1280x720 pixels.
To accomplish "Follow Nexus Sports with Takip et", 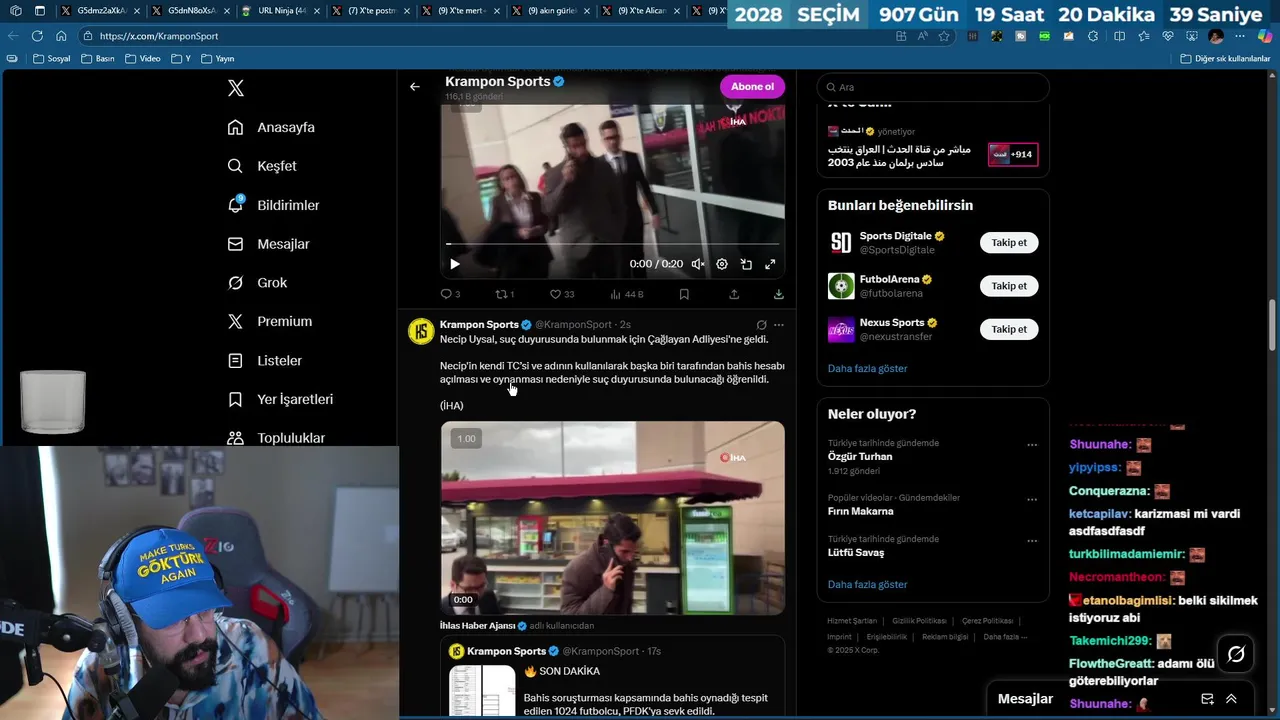I will [x=1009, y=329].
